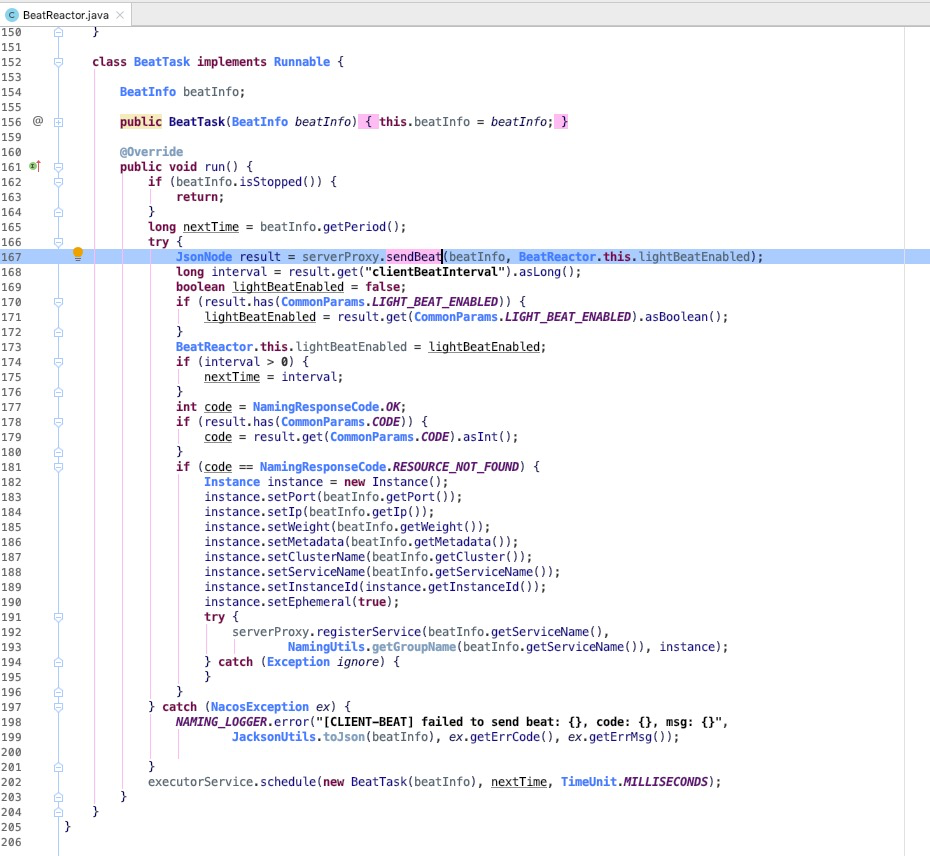Collapse the RESOURCE_NOT_FOUND if-block on line 181

point(58,467)
